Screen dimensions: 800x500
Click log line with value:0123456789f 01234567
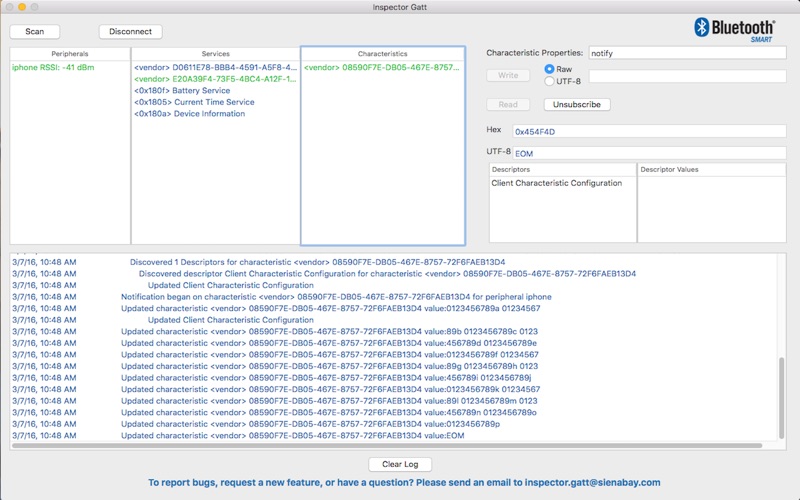point(330,355)
